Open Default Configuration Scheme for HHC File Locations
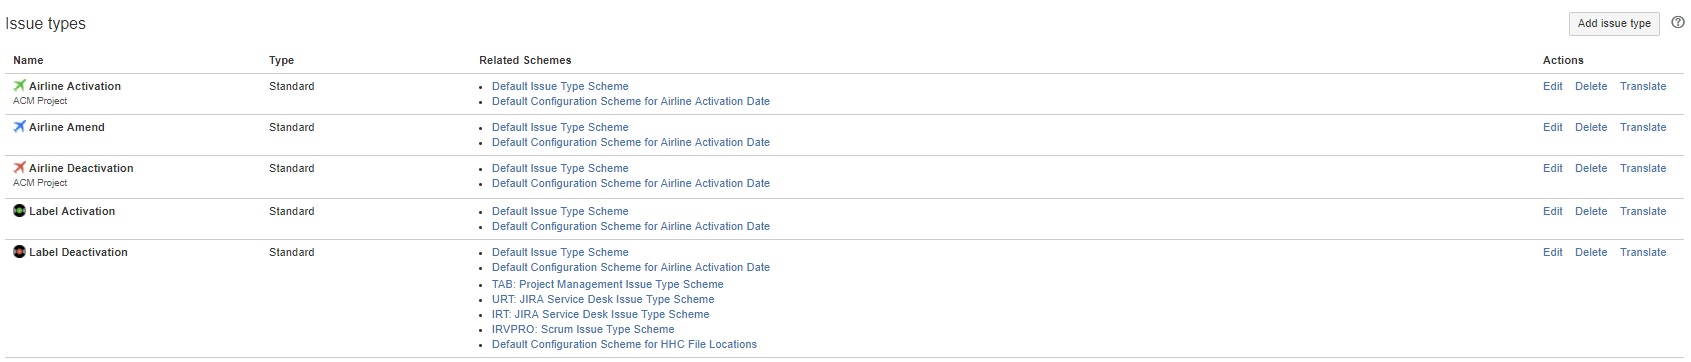Screen dimensions: 1691x362 [624, 345]
